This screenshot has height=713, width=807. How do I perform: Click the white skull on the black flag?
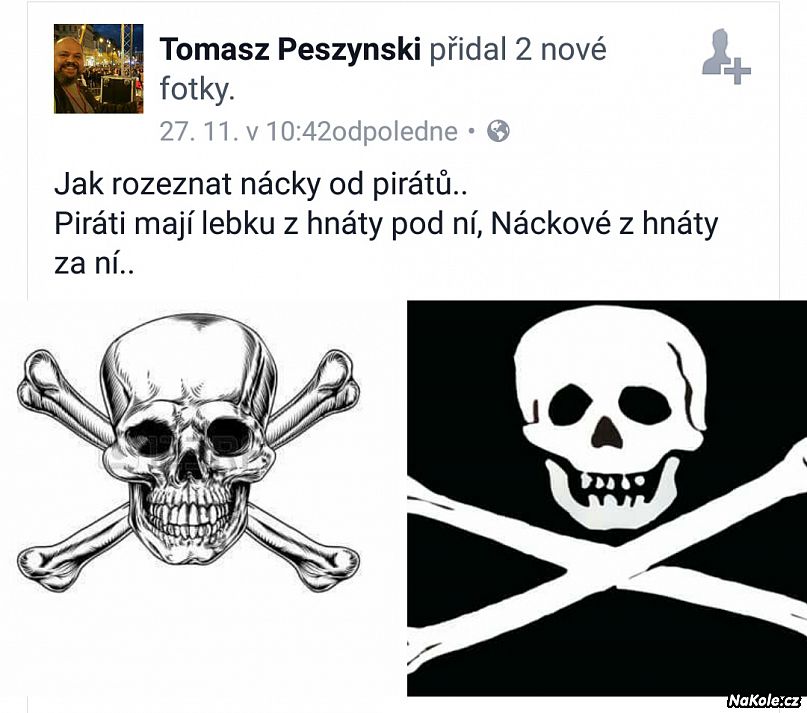pos(610,417)
